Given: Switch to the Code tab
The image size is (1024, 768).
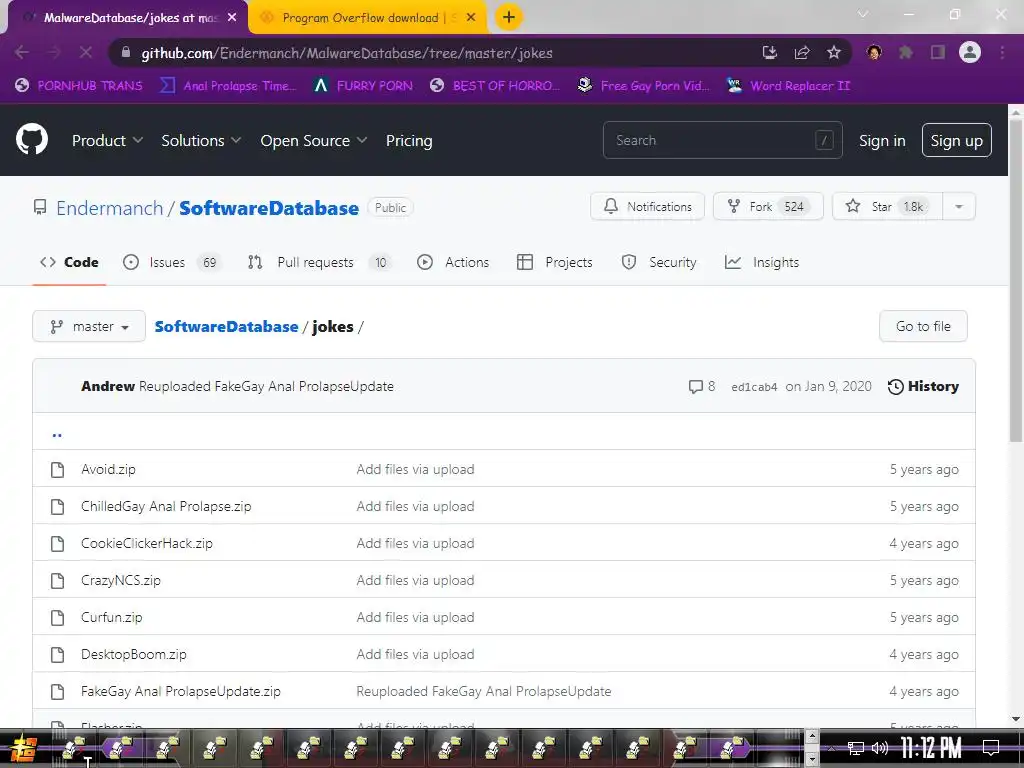Looking at the screenshot, I should pos(69,262).
